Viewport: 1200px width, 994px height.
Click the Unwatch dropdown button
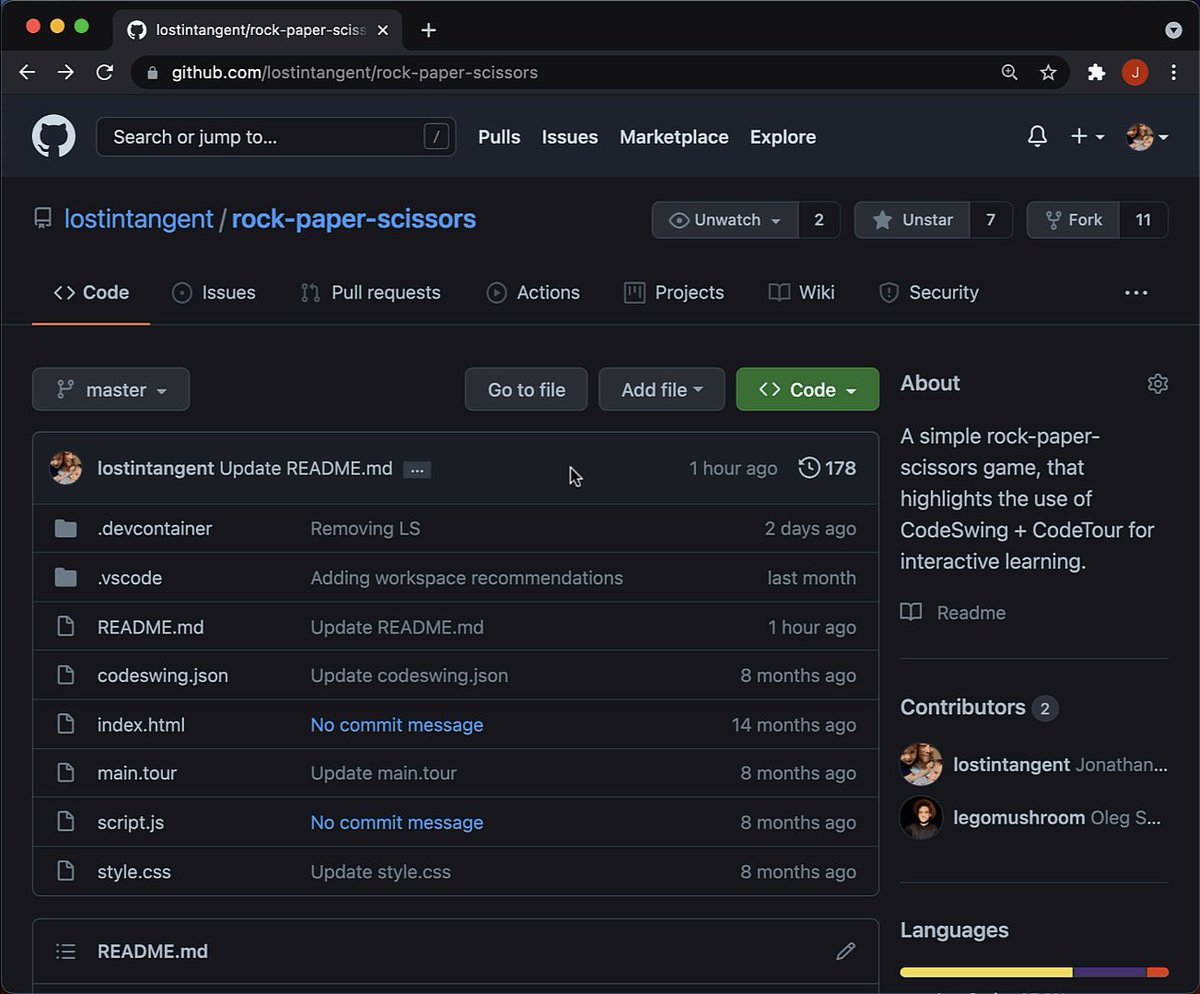point(725,220)
